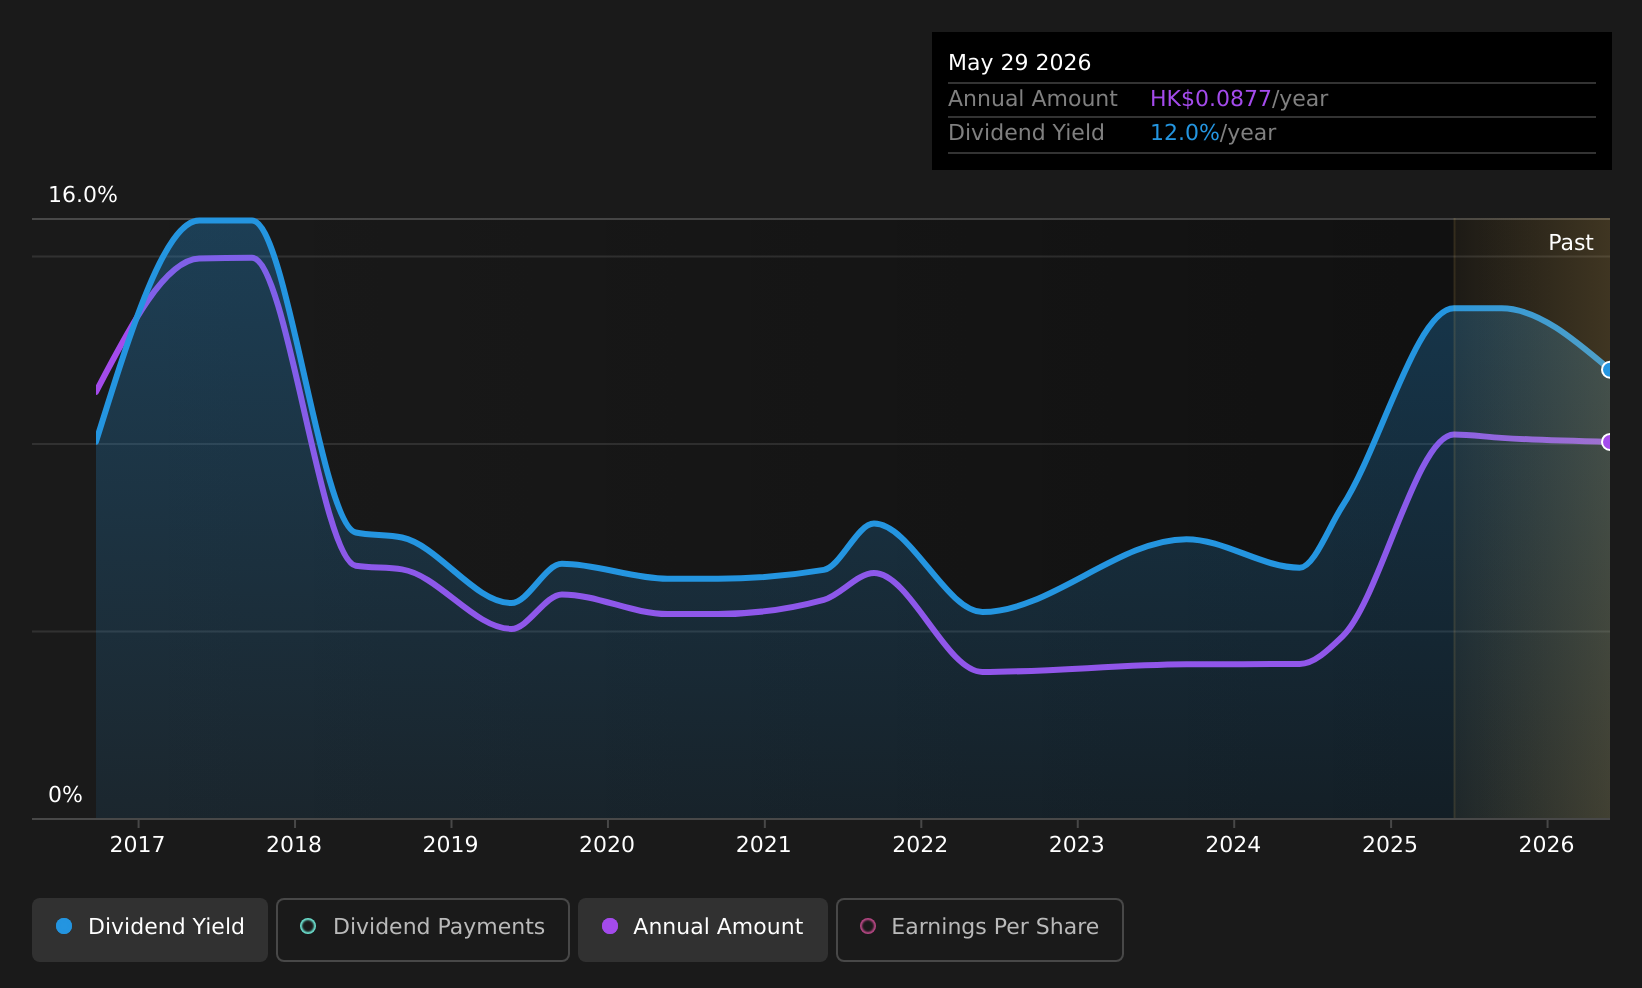Screen dimensions: 1642x988
Task: Toggle the Dividend Yield series
Action: pyautogui.click(x=150, y=929)
